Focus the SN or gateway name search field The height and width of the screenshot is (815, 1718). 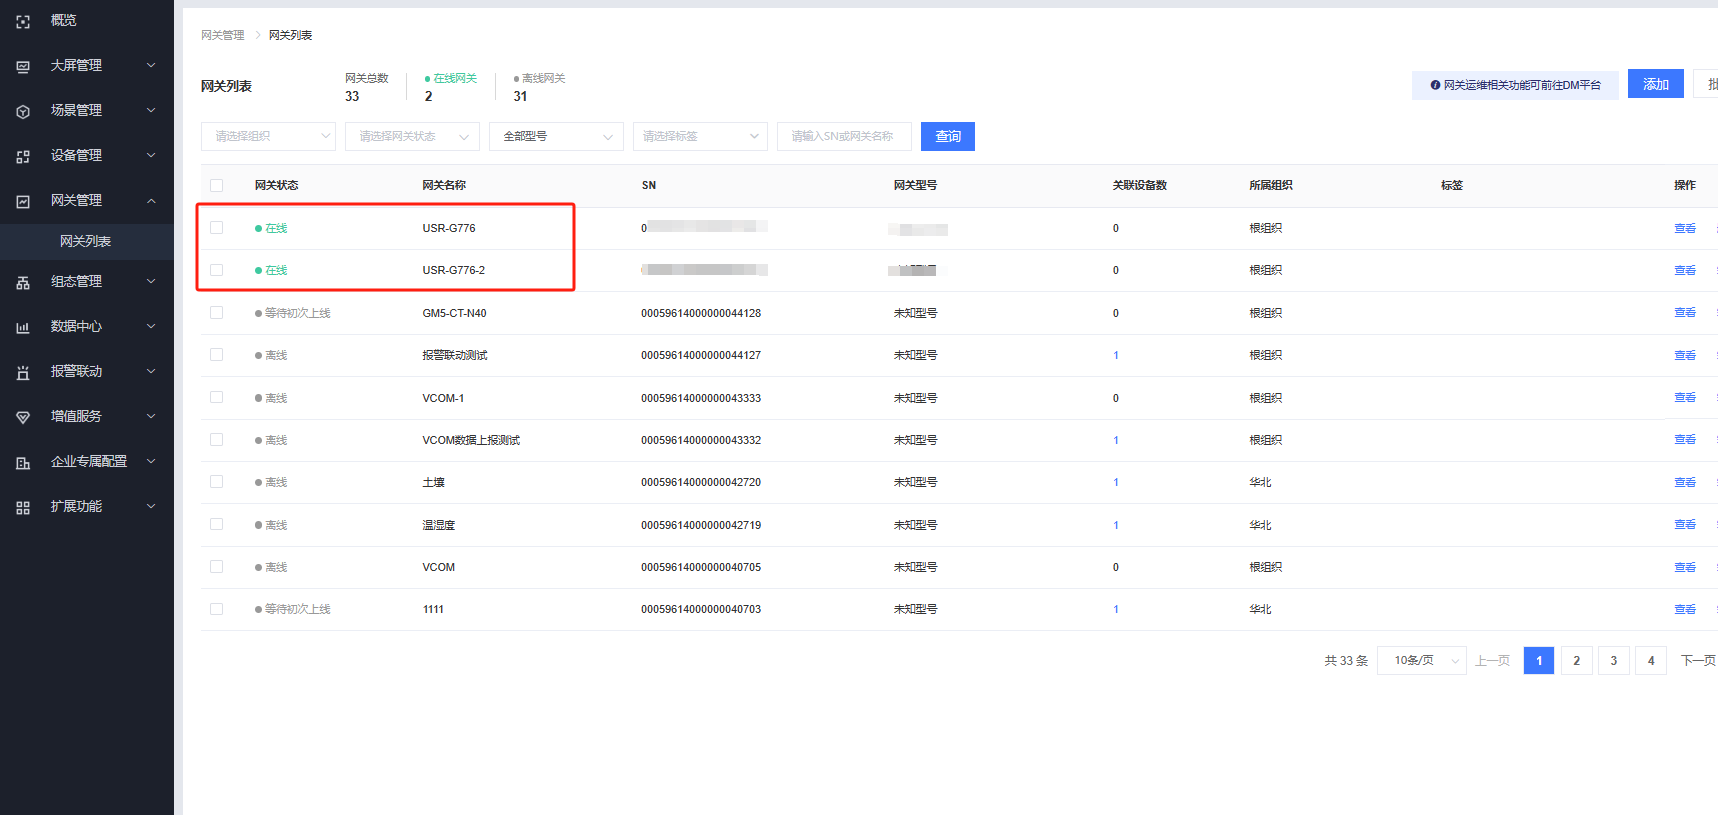coord(843,136)
